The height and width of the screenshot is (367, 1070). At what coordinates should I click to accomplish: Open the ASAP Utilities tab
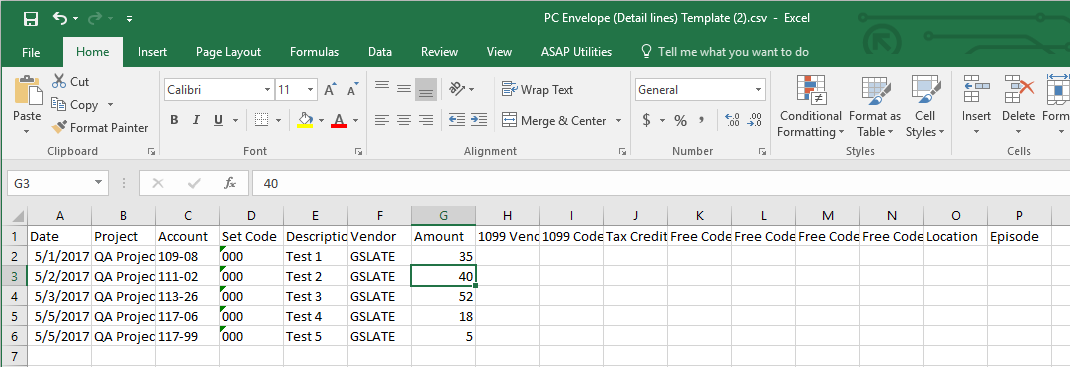click(x=577, y=52)
